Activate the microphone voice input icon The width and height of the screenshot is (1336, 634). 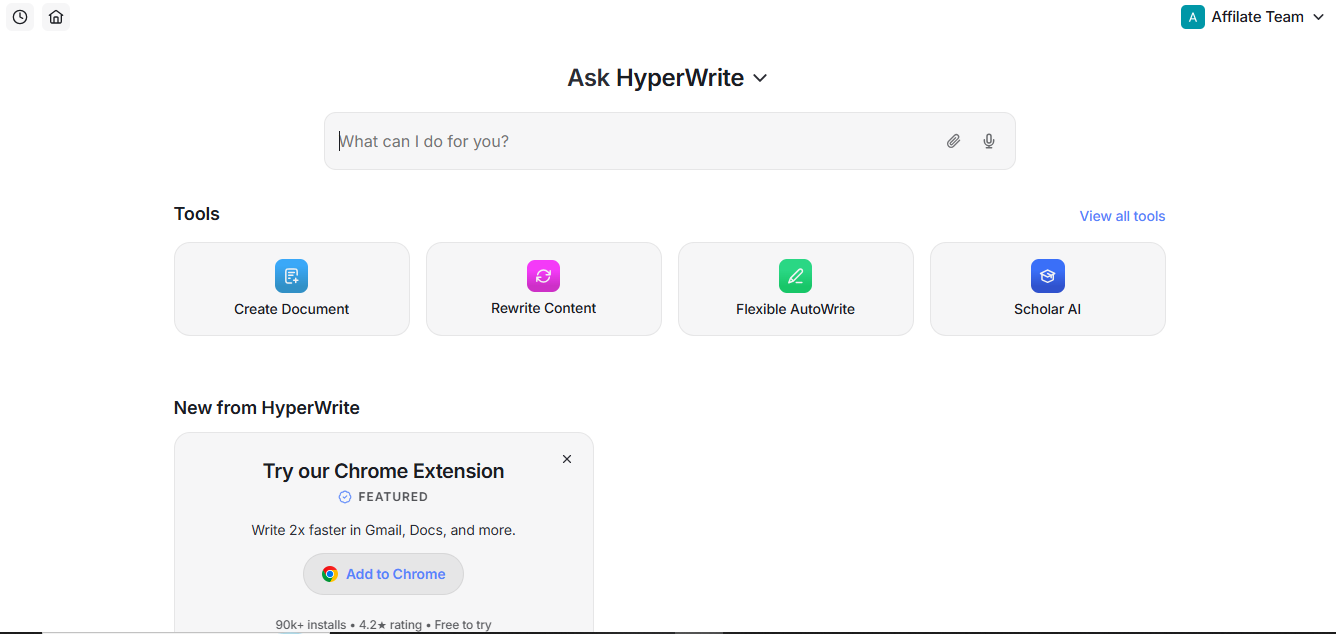[x=989, y=141]
